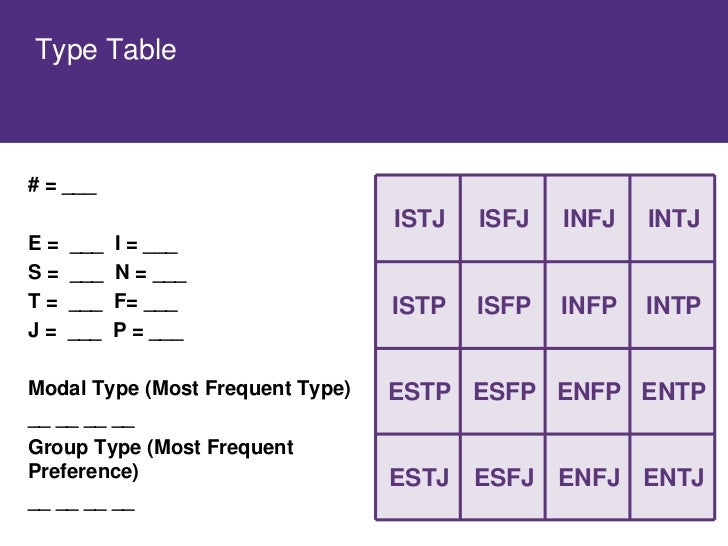Select the ISFP type cell
Image resolution: width=728 pixels, height=546 pixels.
coord(503,305)
